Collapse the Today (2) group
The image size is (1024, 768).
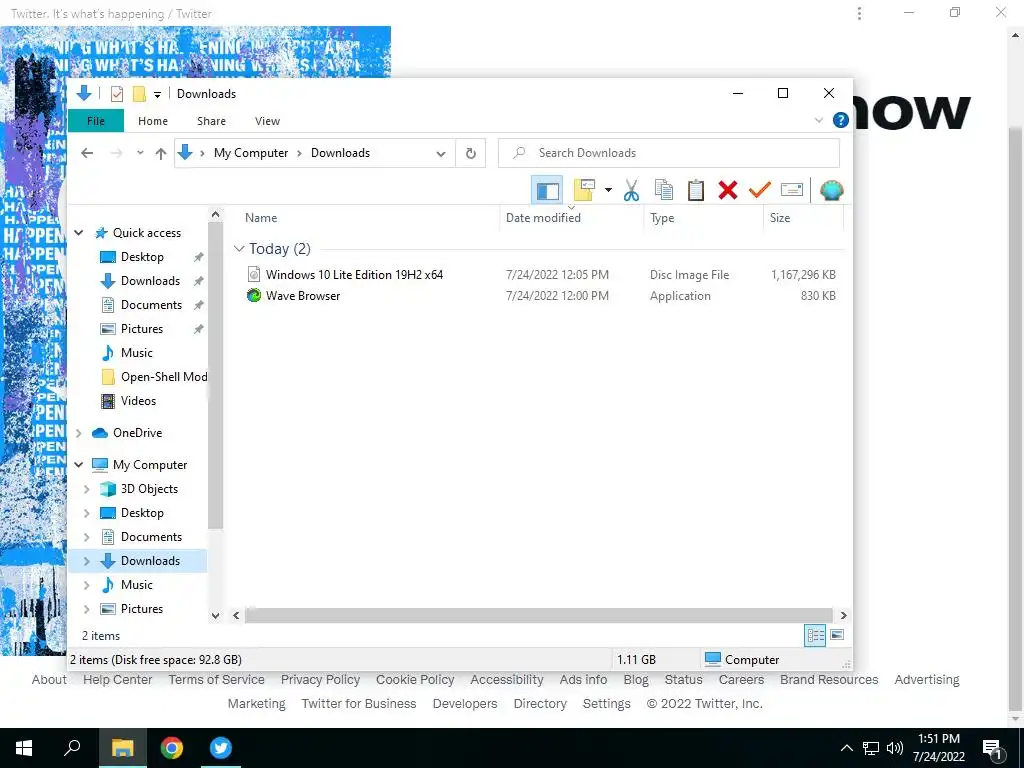239,249
